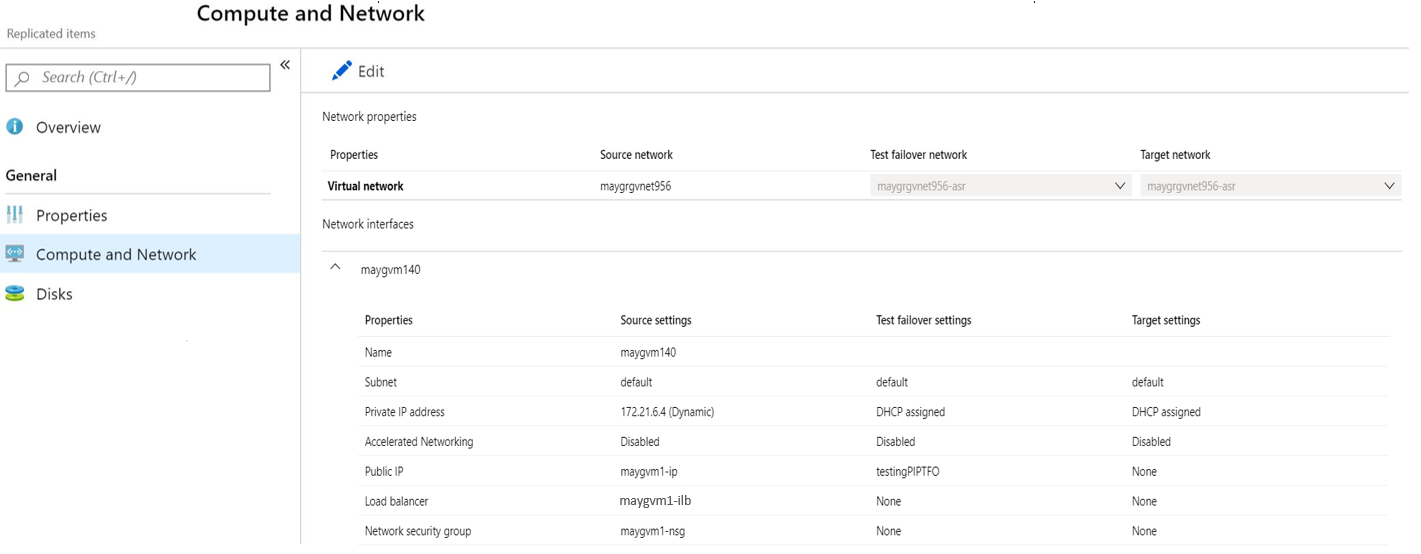Screen dimensions: 1421x554
Task: Click the Properties sliders icon
Action: point(15,215)
